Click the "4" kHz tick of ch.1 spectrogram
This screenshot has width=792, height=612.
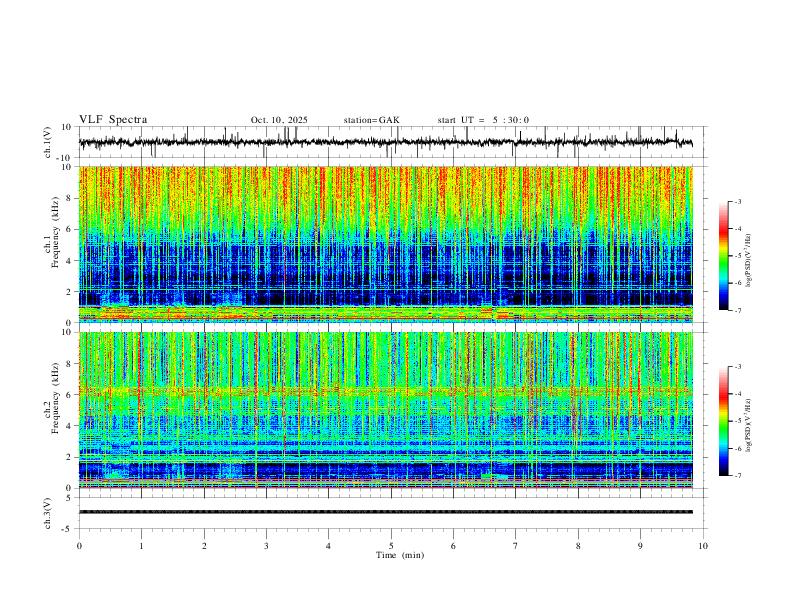click(x=69, y=261)
